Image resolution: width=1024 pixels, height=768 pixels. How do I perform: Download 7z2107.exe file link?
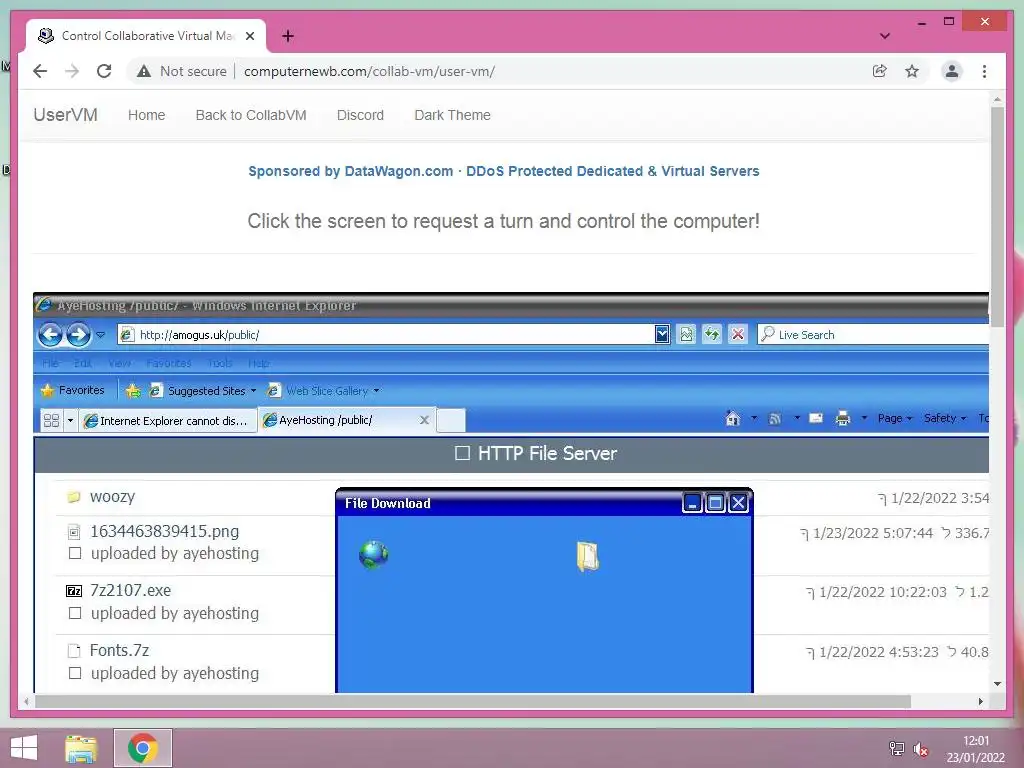pos(131,590)
